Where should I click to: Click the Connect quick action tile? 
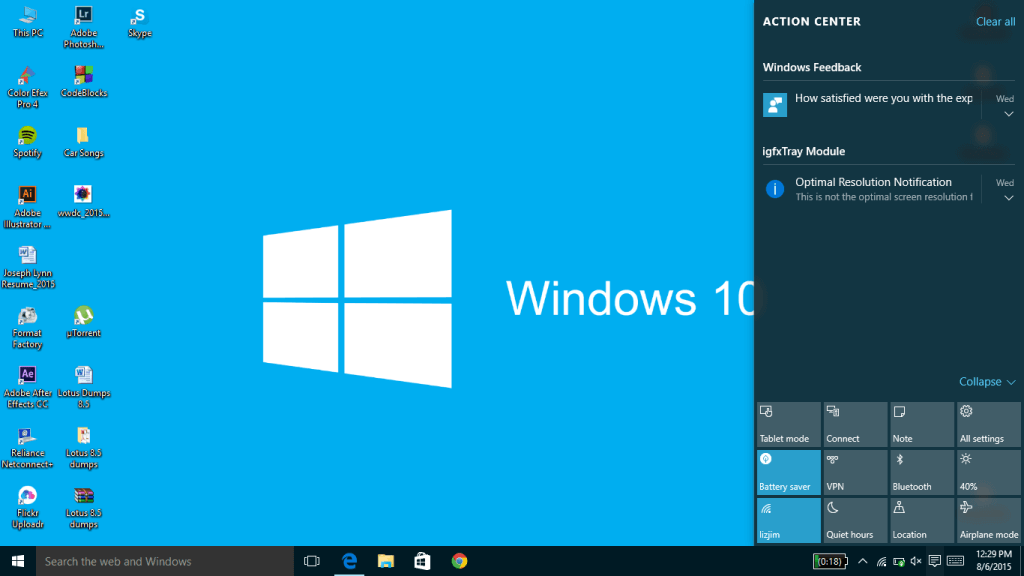[x=856, y=424]
